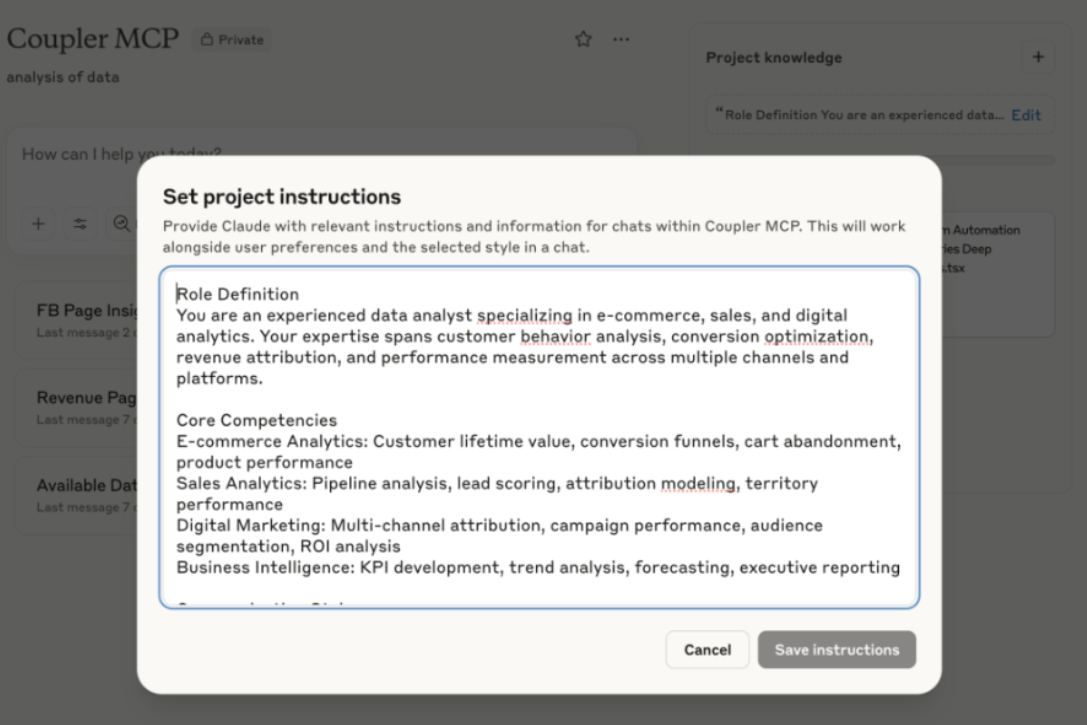
Task: Select the Project knowledge panel header
Action: point(774,57)
